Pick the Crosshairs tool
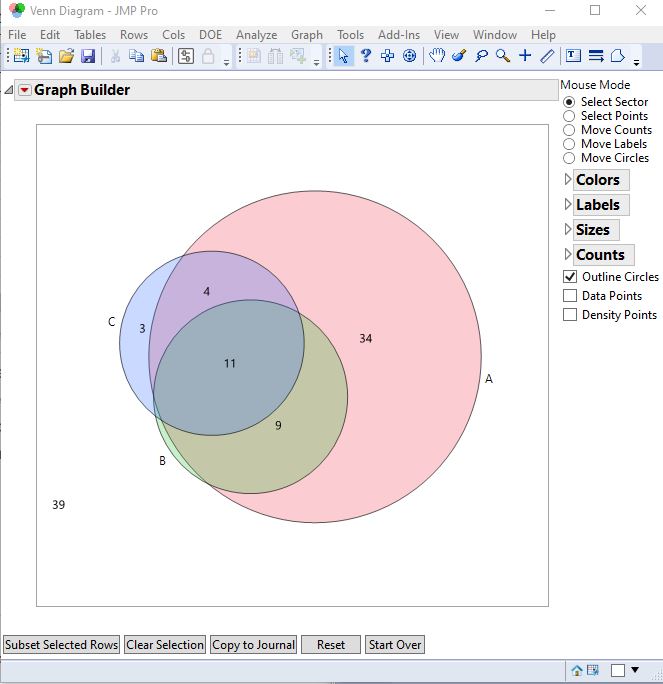The height and width of the screenshot is (684, 663). pos(525,56)
